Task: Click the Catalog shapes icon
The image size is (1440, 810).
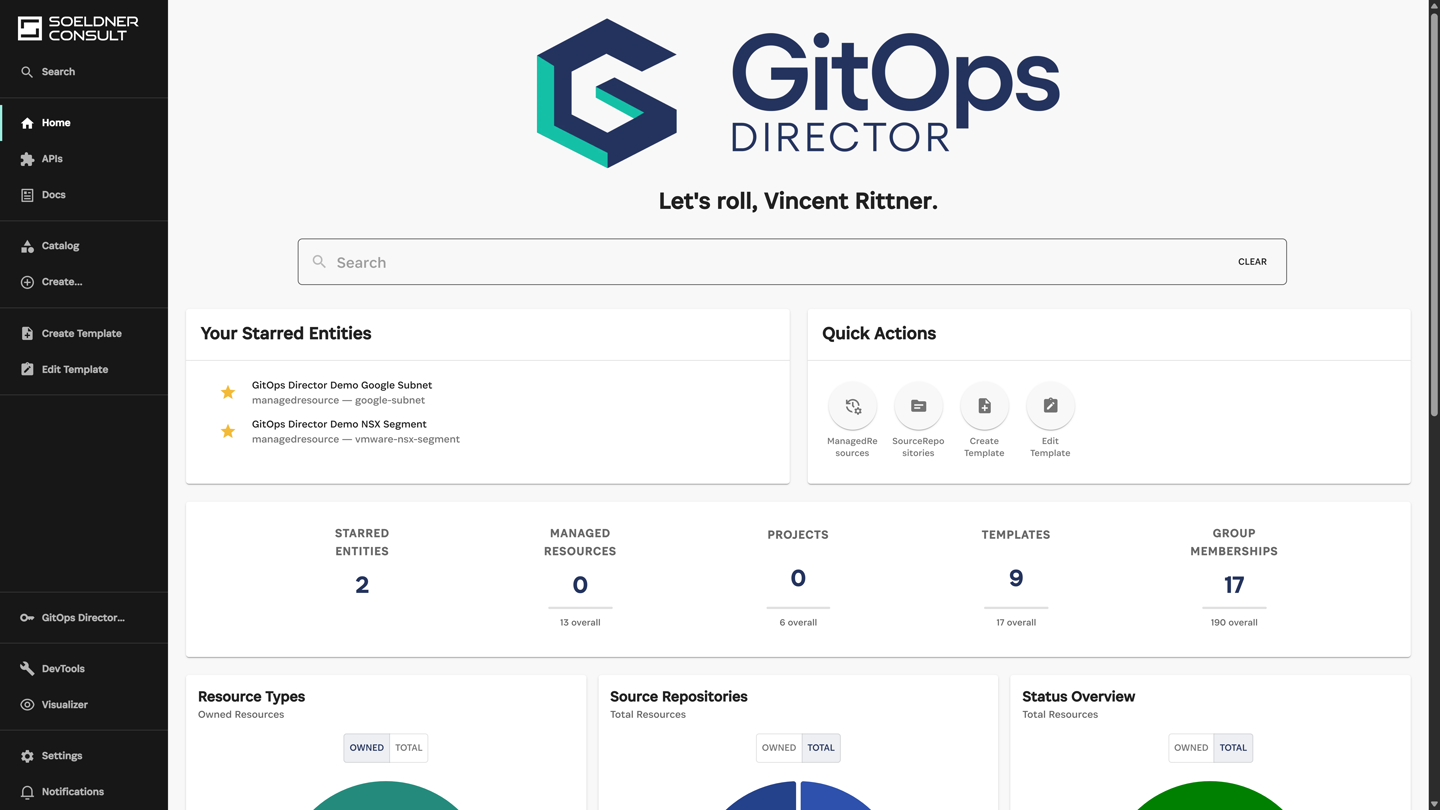Action: pos(27,246)
